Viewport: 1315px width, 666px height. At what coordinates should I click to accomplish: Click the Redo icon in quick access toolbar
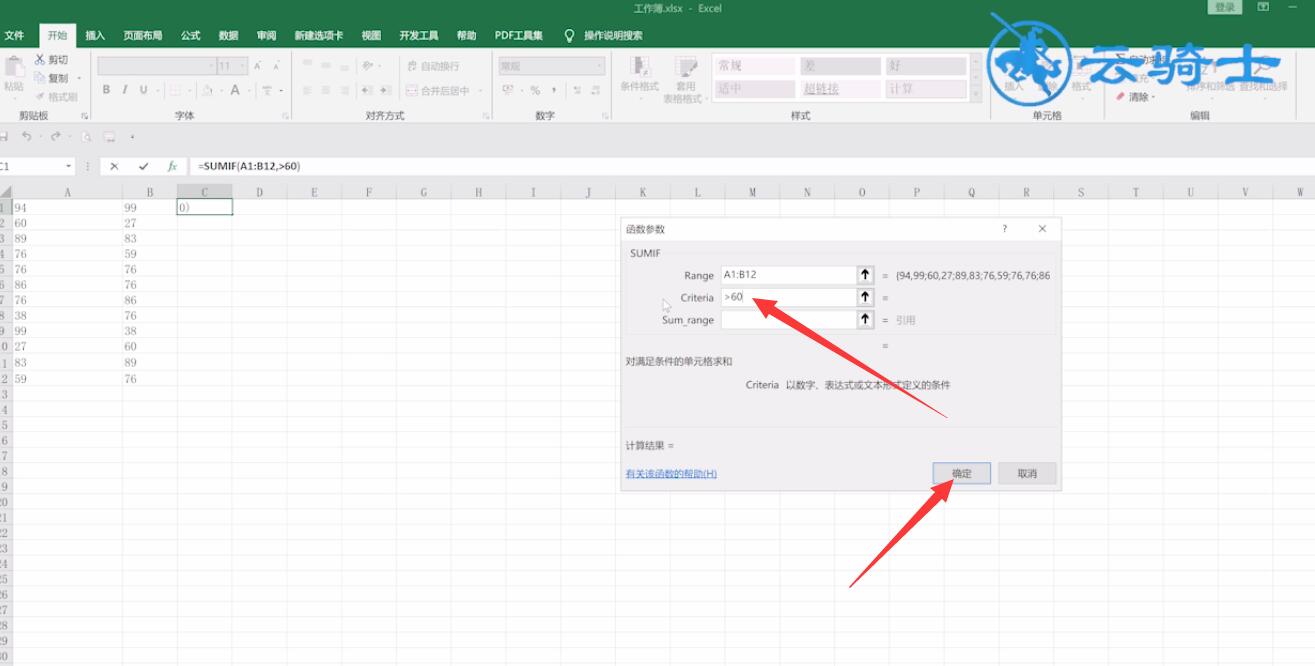coord(55,136)
